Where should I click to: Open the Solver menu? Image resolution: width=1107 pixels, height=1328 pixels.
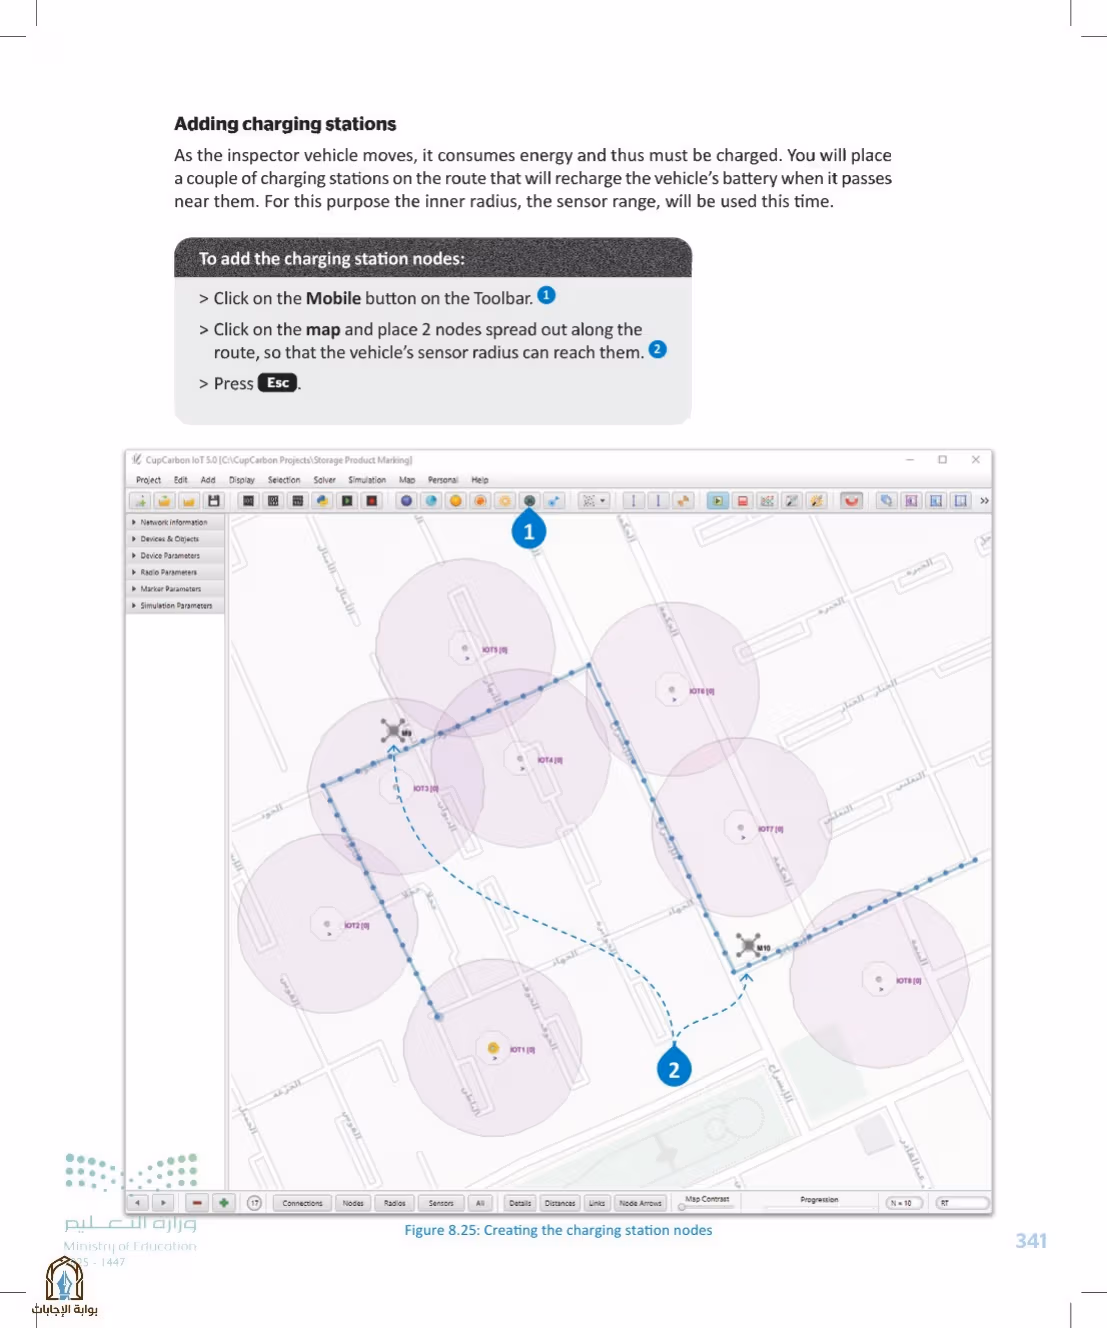pyautogui.click(x=324, y=480)
